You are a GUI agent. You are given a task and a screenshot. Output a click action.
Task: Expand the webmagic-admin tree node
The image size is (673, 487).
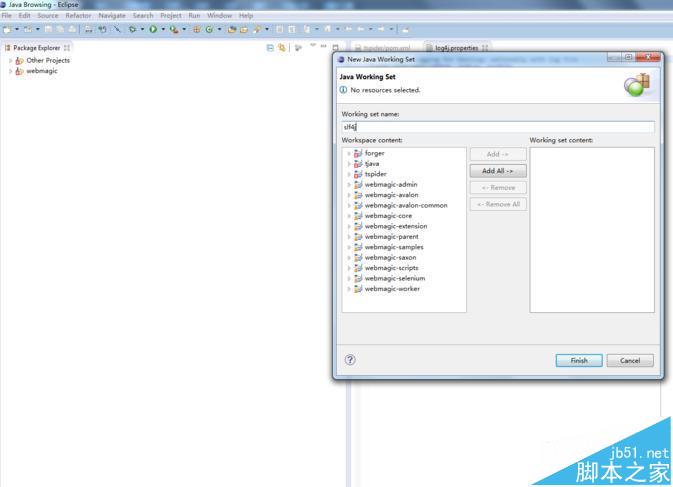coord(349,185)
